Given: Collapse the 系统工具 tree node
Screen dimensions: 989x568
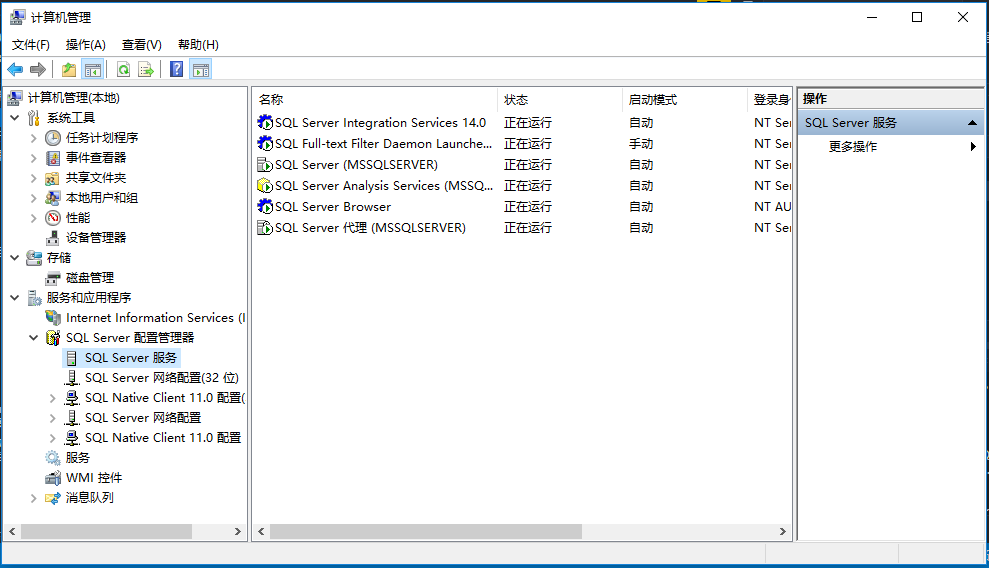Looking at the screenshot, I should pos(15,117).
